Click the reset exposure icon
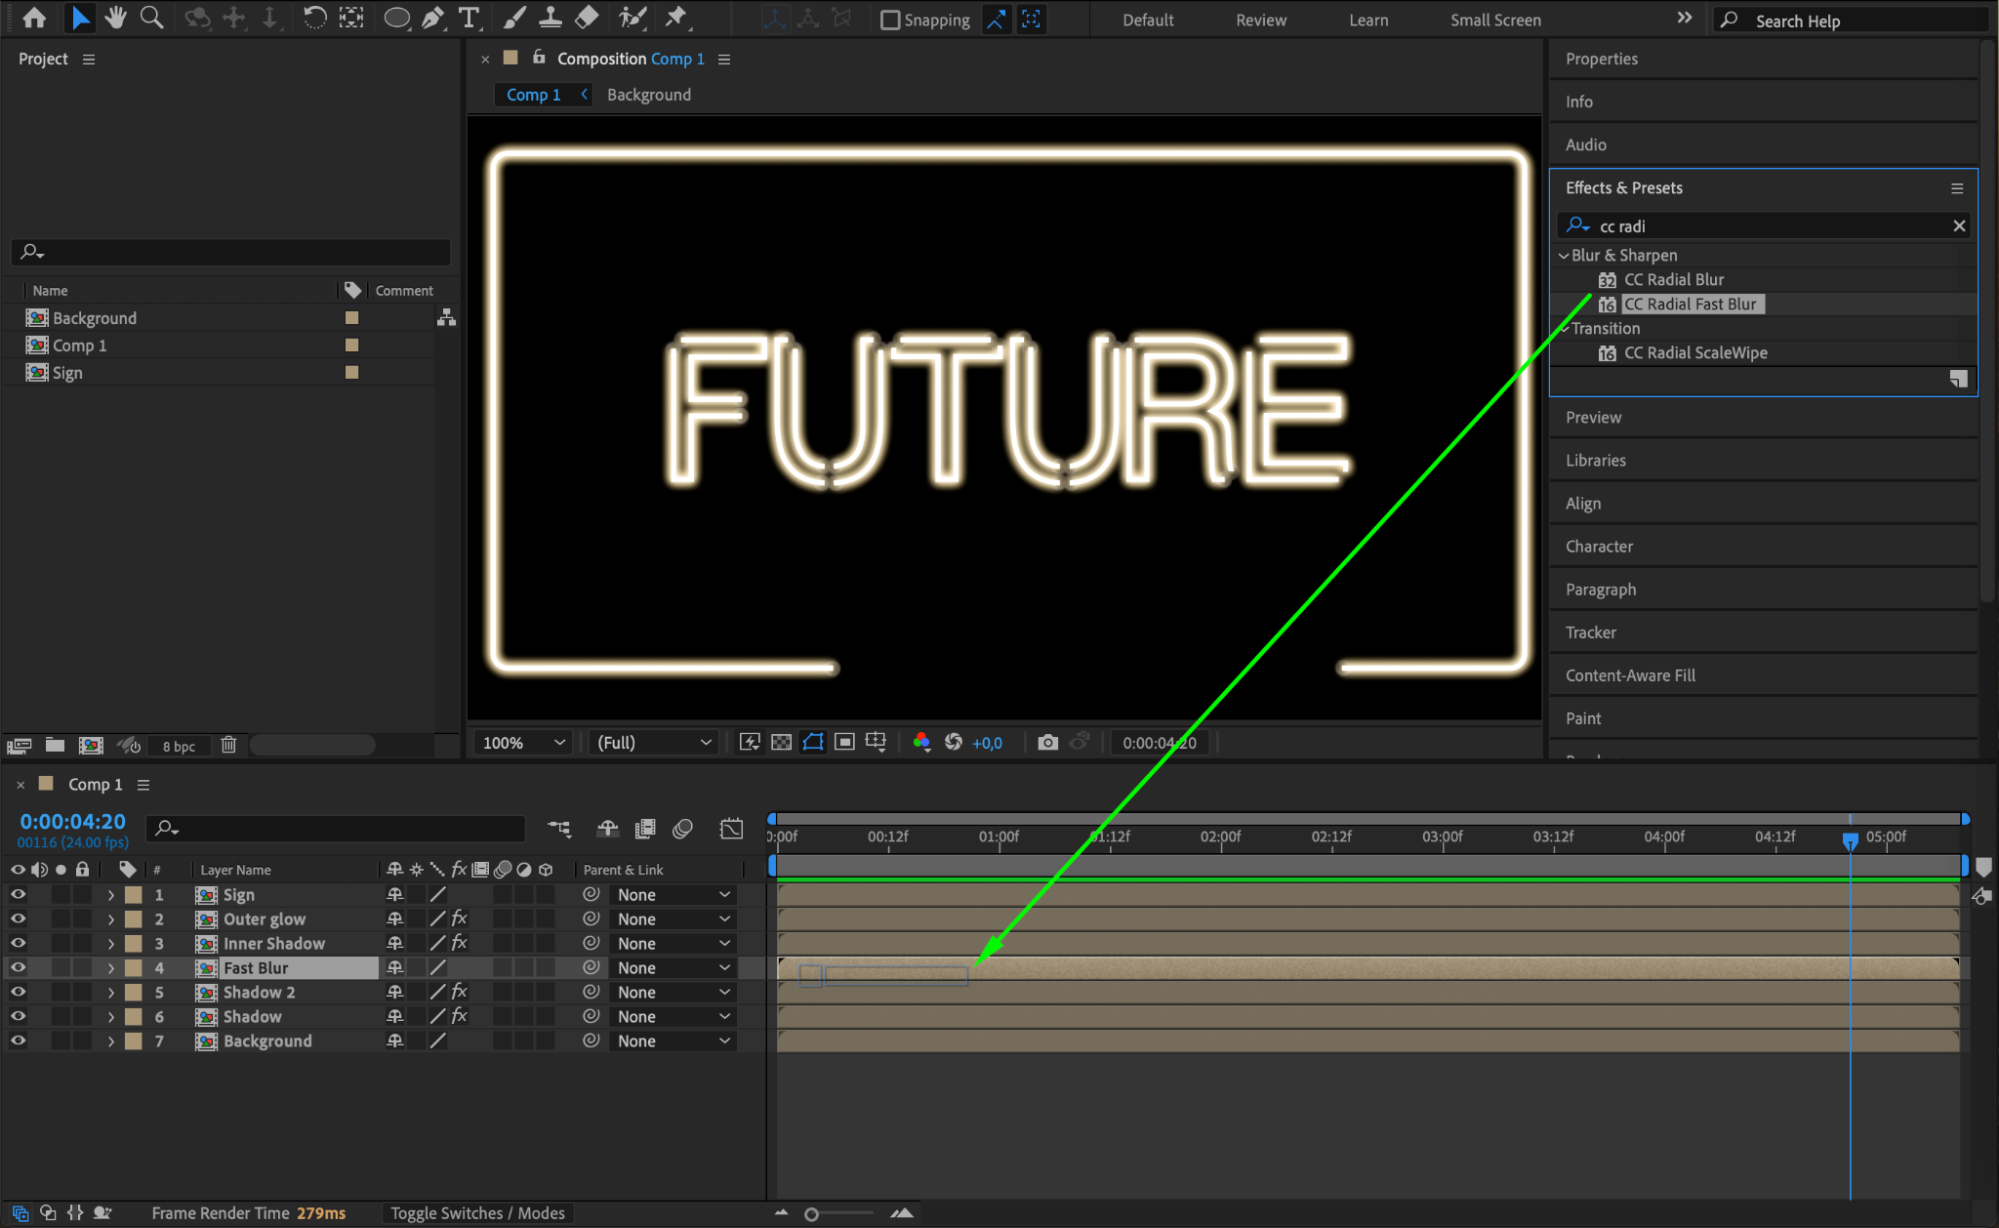The image size is (1999, 1228). tap(953, 742)
